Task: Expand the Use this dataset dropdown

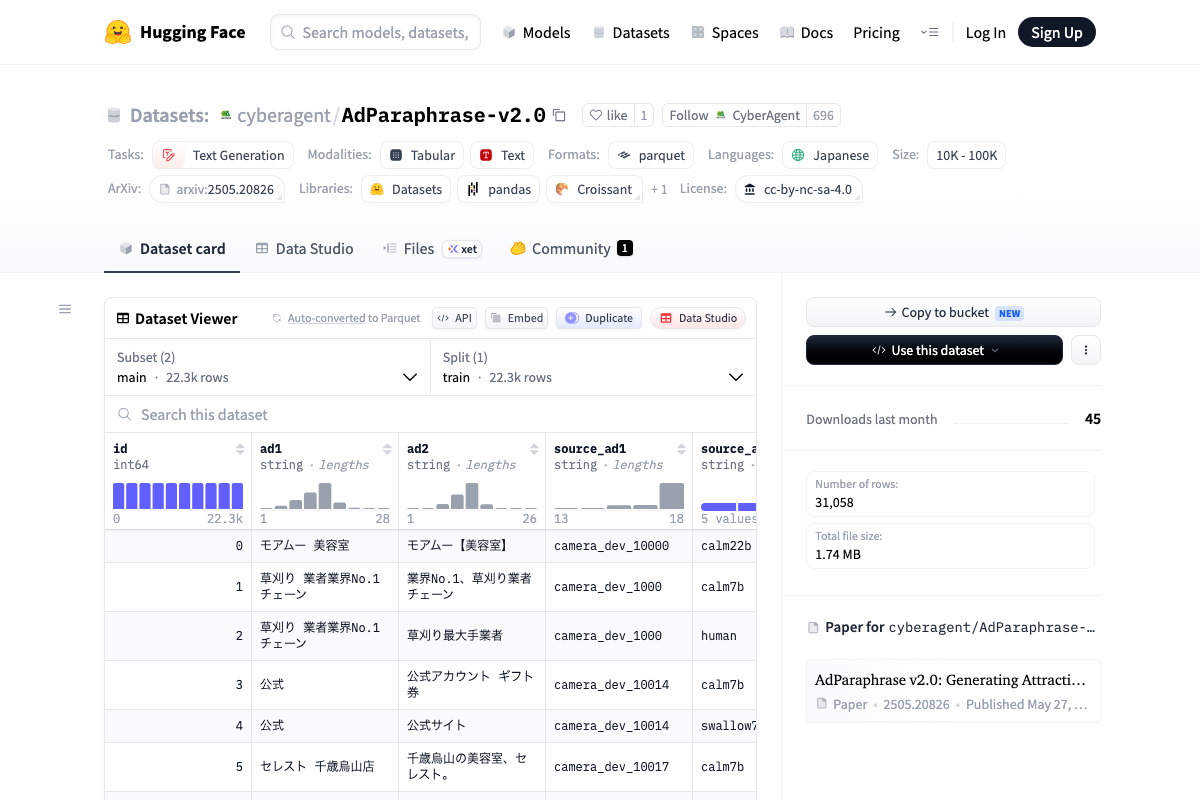Action: click(934, 350)
